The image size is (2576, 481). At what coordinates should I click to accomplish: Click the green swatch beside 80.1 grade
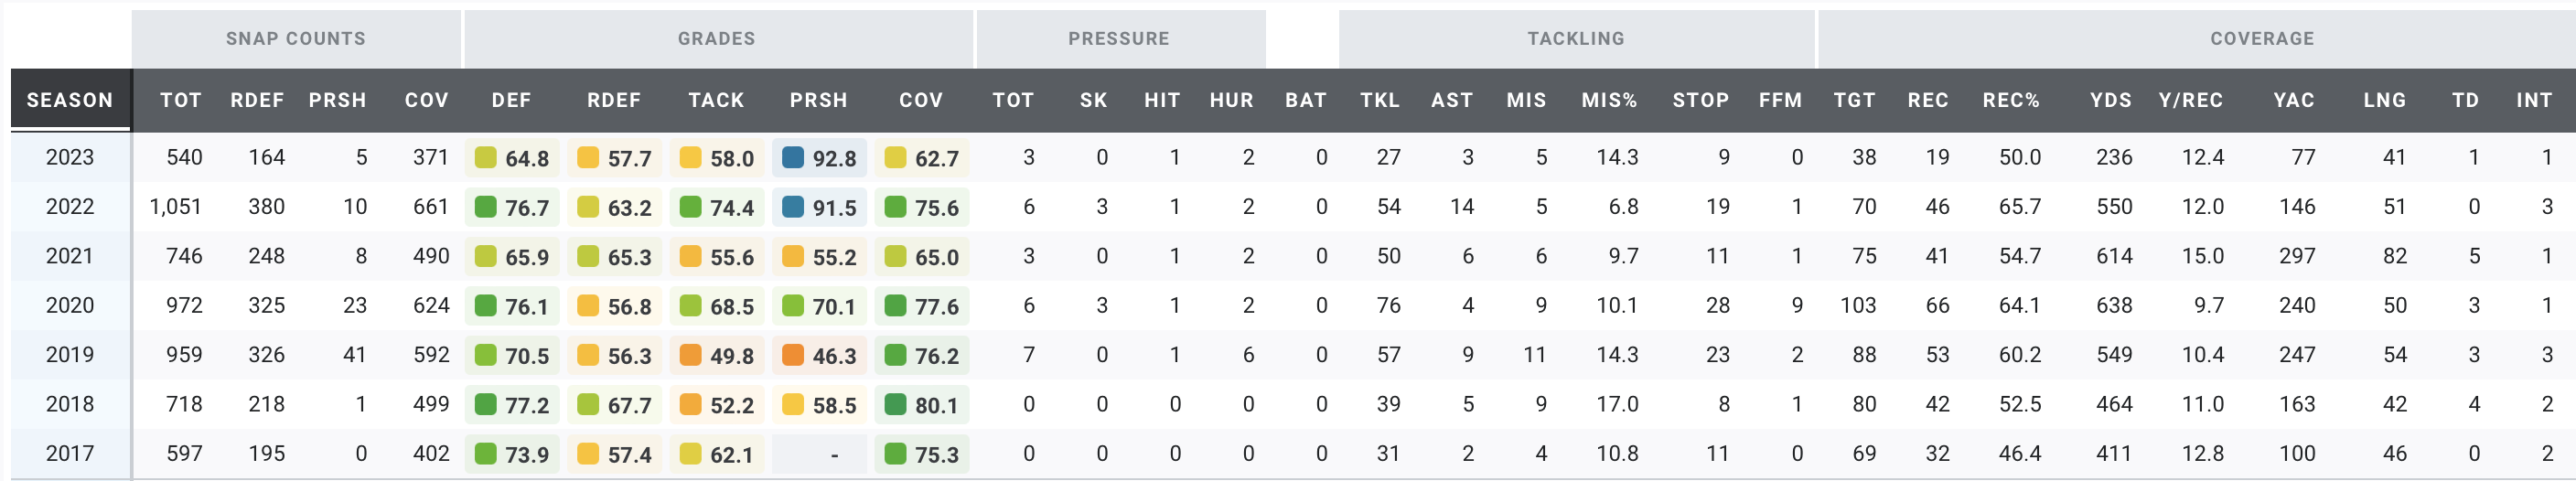[895, 404]
